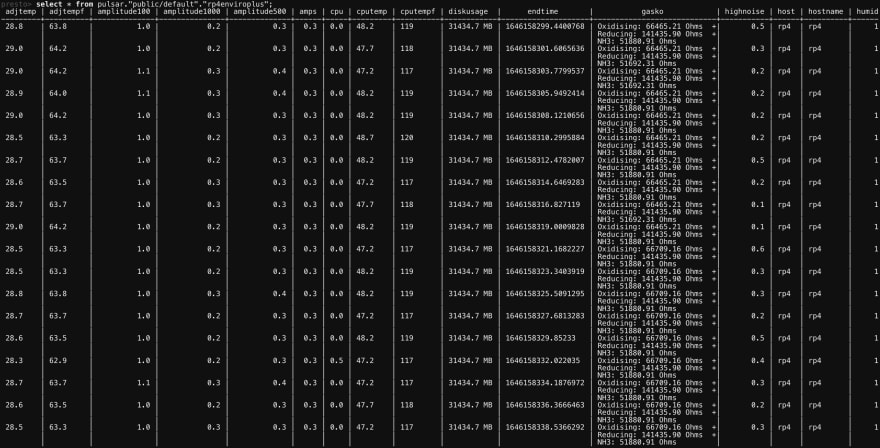Click the gasko column header

pyautogui.click(x=652, y=11)
